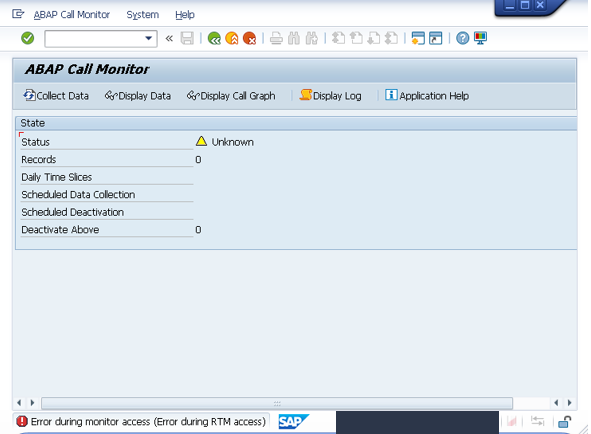Click the 'Error during monitor access' status message
The image size is (591, 434).
click(148, 422)
